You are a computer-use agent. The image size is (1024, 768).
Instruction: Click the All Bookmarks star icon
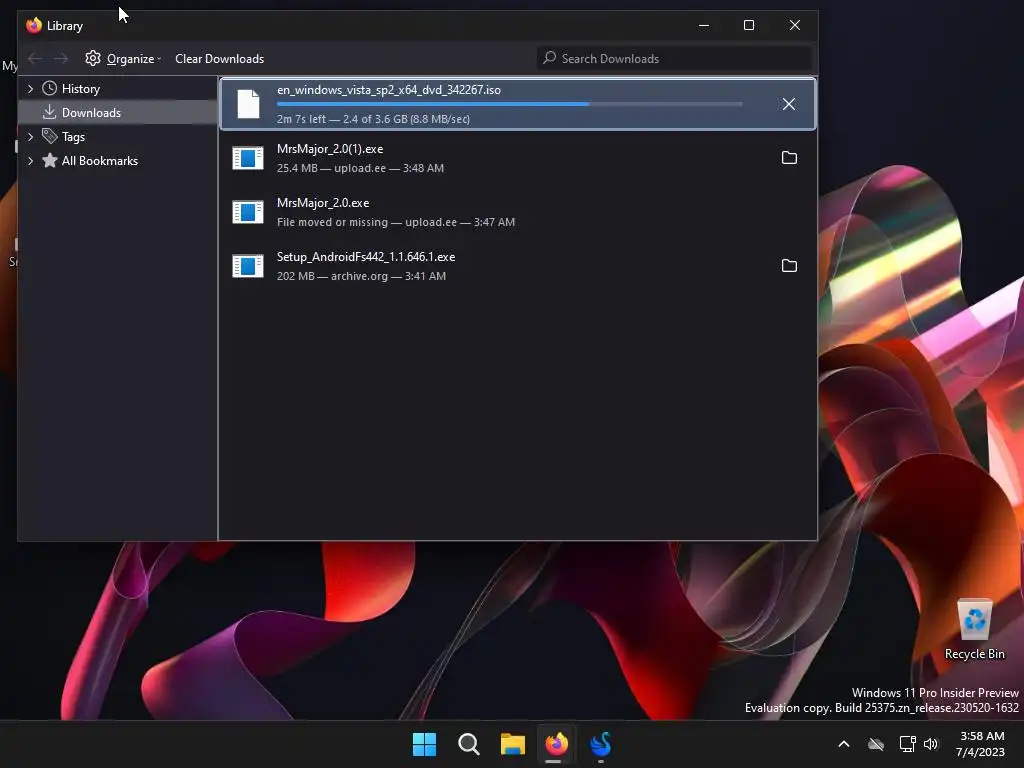click(50, 161)
